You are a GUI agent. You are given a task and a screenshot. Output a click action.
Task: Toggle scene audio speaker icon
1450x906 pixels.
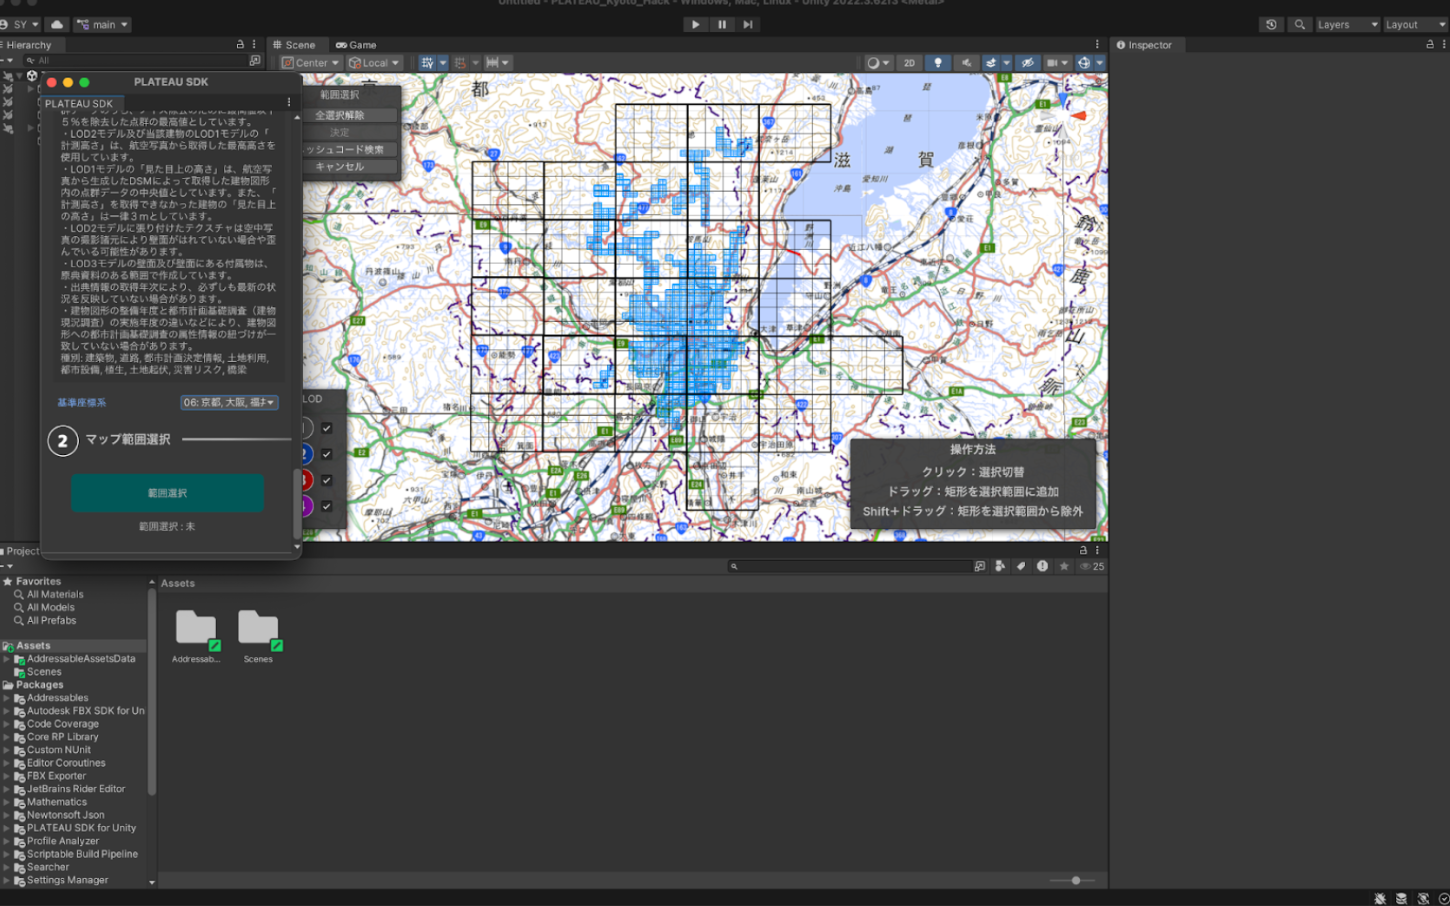[x=966, y=63]
